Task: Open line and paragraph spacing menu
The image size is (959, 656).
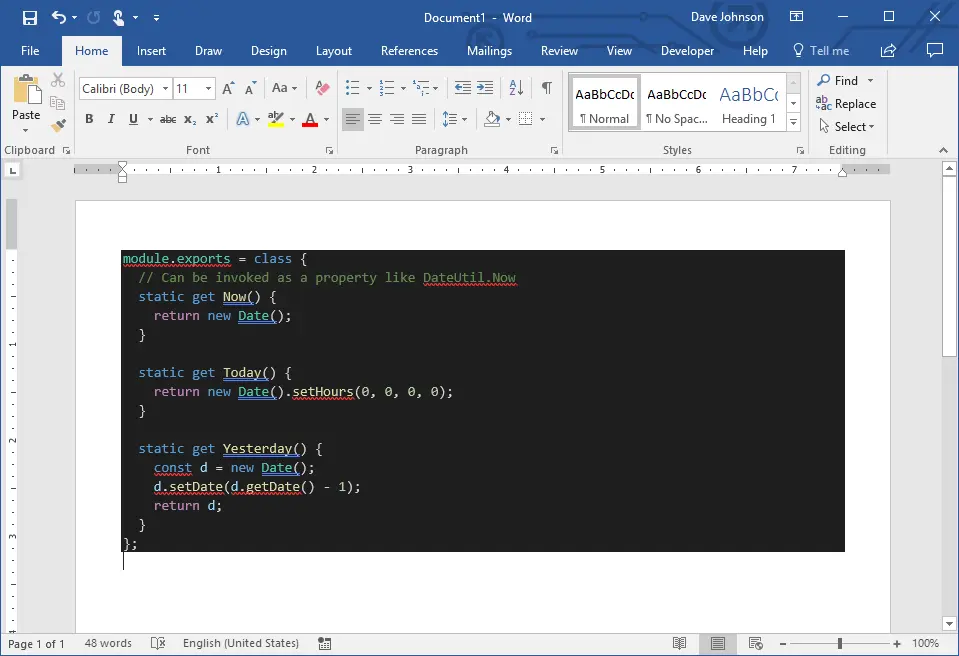Action: pos(454,119)
